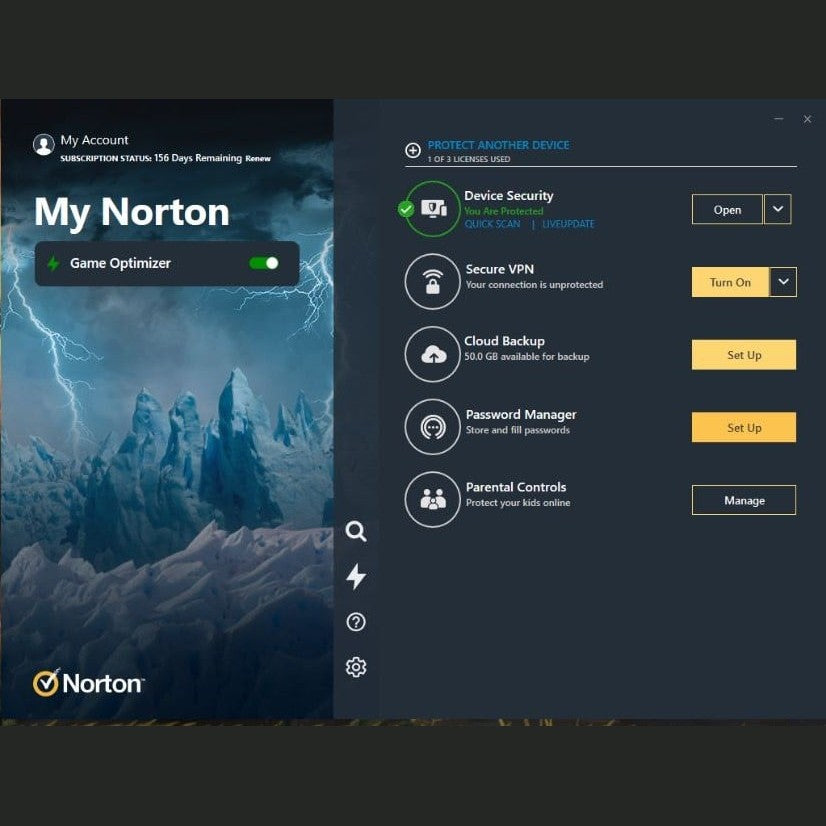This screenshot has width=826, height=826.
Task: Expand the dropdown next to Open button
Action: (778, 209)
